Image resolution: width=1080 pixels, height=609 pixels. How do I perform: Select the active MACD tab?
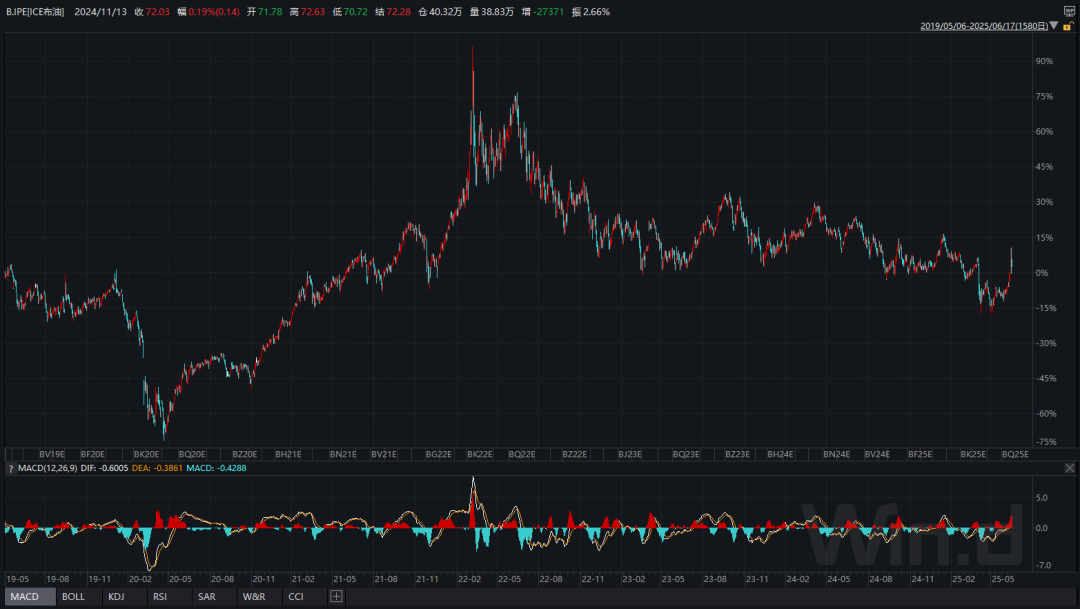(24, 596)
